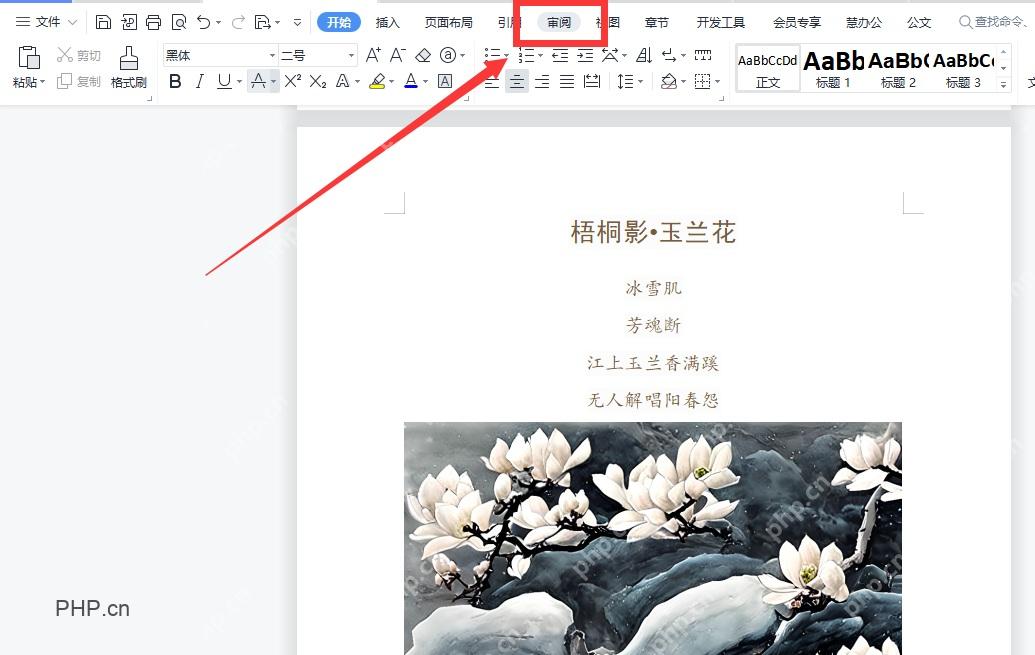The width and height of the screenshot is (1035, 655).
Task: Click the poem title 梧桐影•玉兰花
Action: [x=653, y=232]
